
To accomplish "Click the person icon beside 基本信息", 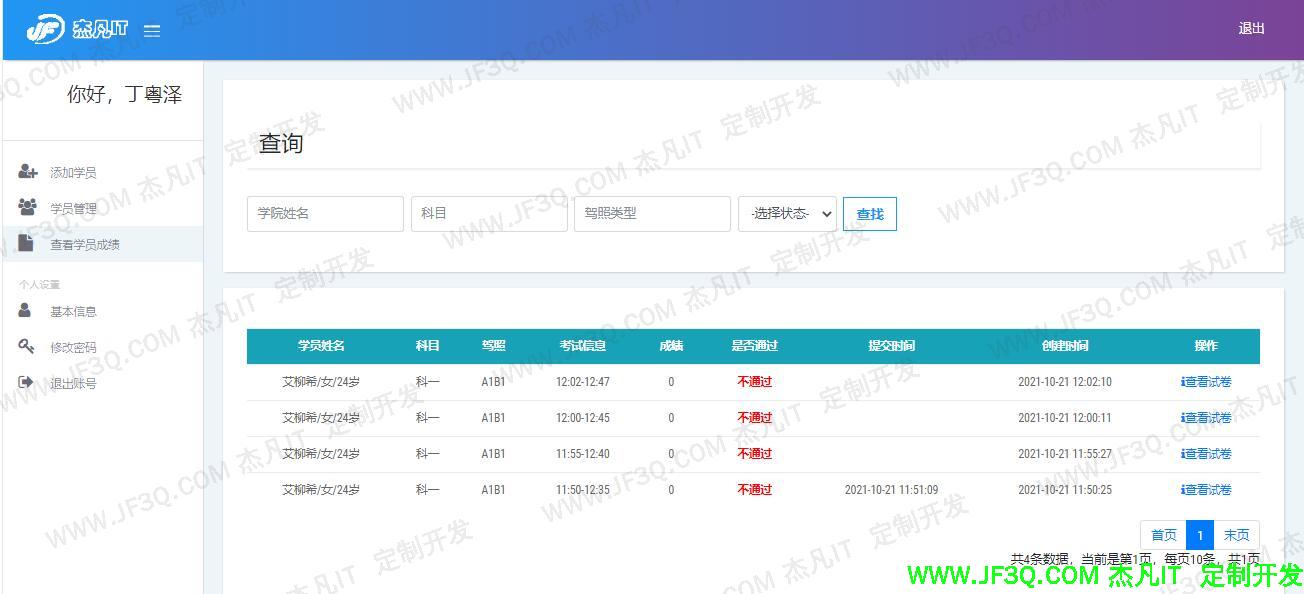I will [26, 311].
